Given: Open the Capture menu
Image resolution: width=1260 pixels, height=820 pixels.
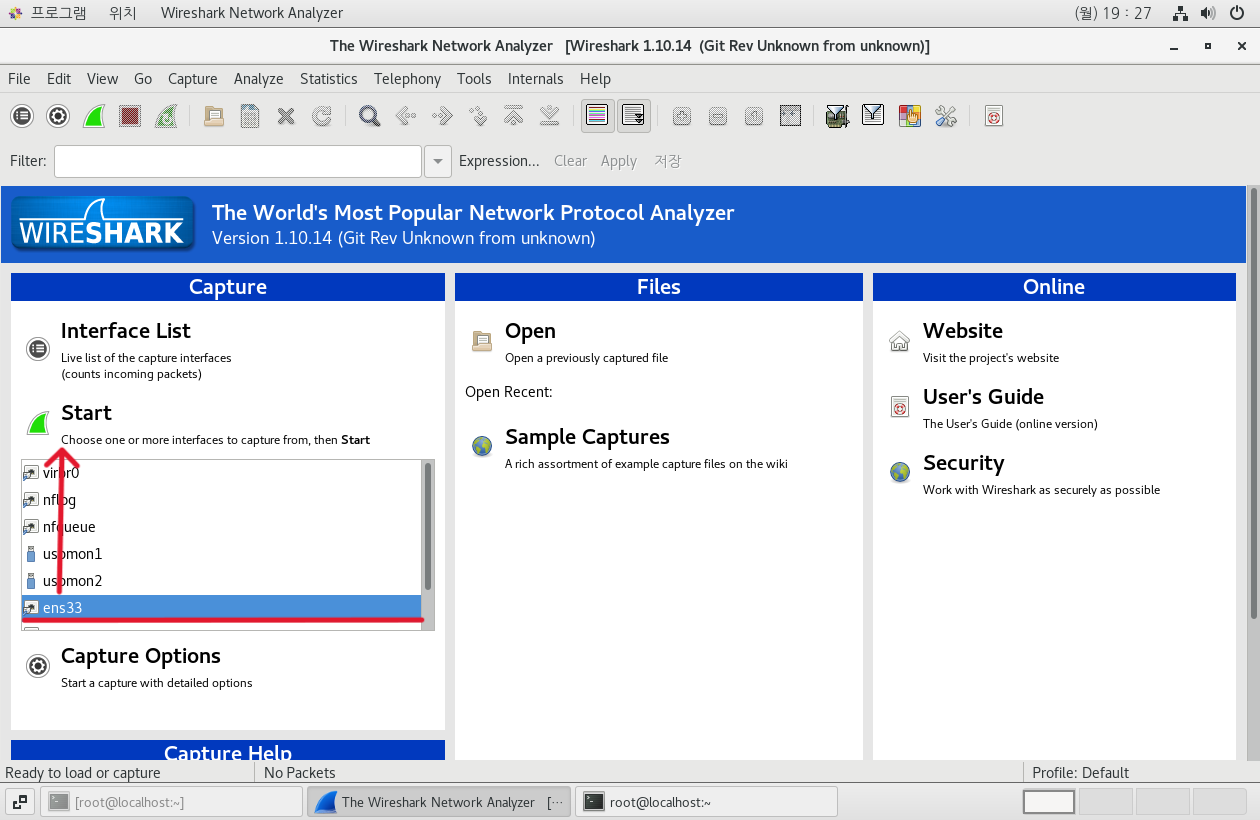Looking at the screenshot, I should point(193,78).
